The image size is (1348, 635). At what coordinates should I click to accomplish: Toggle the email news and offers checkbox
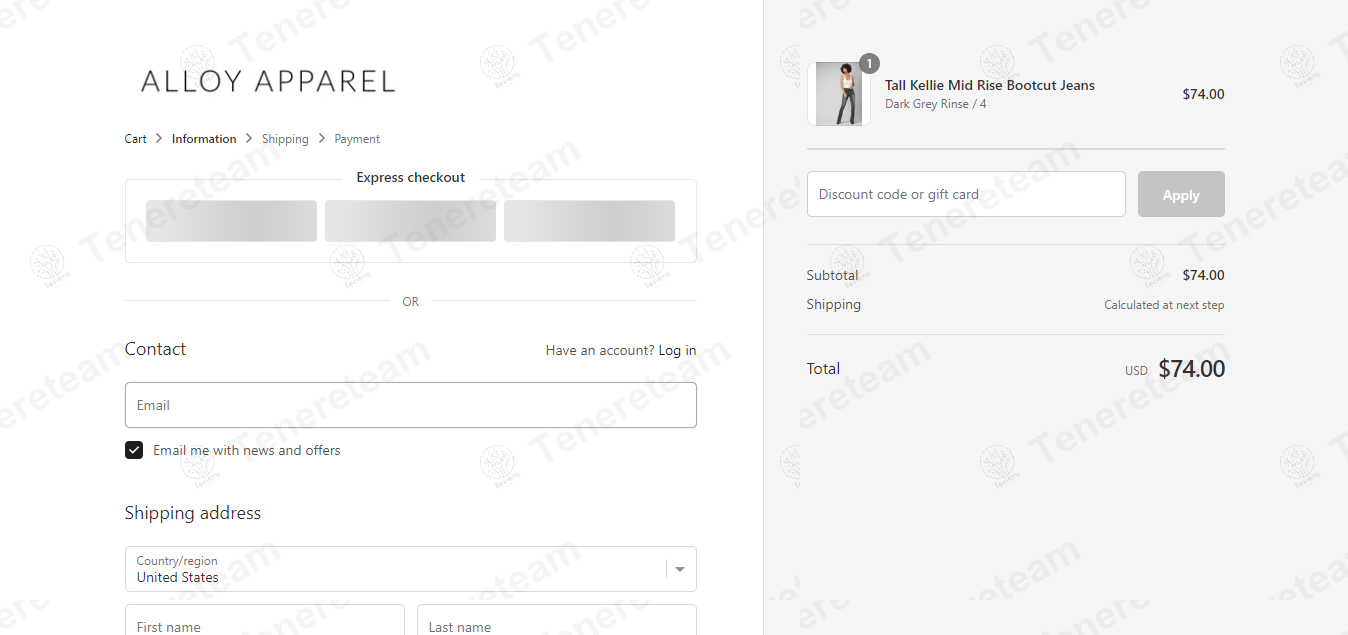(x=134, y=450)
